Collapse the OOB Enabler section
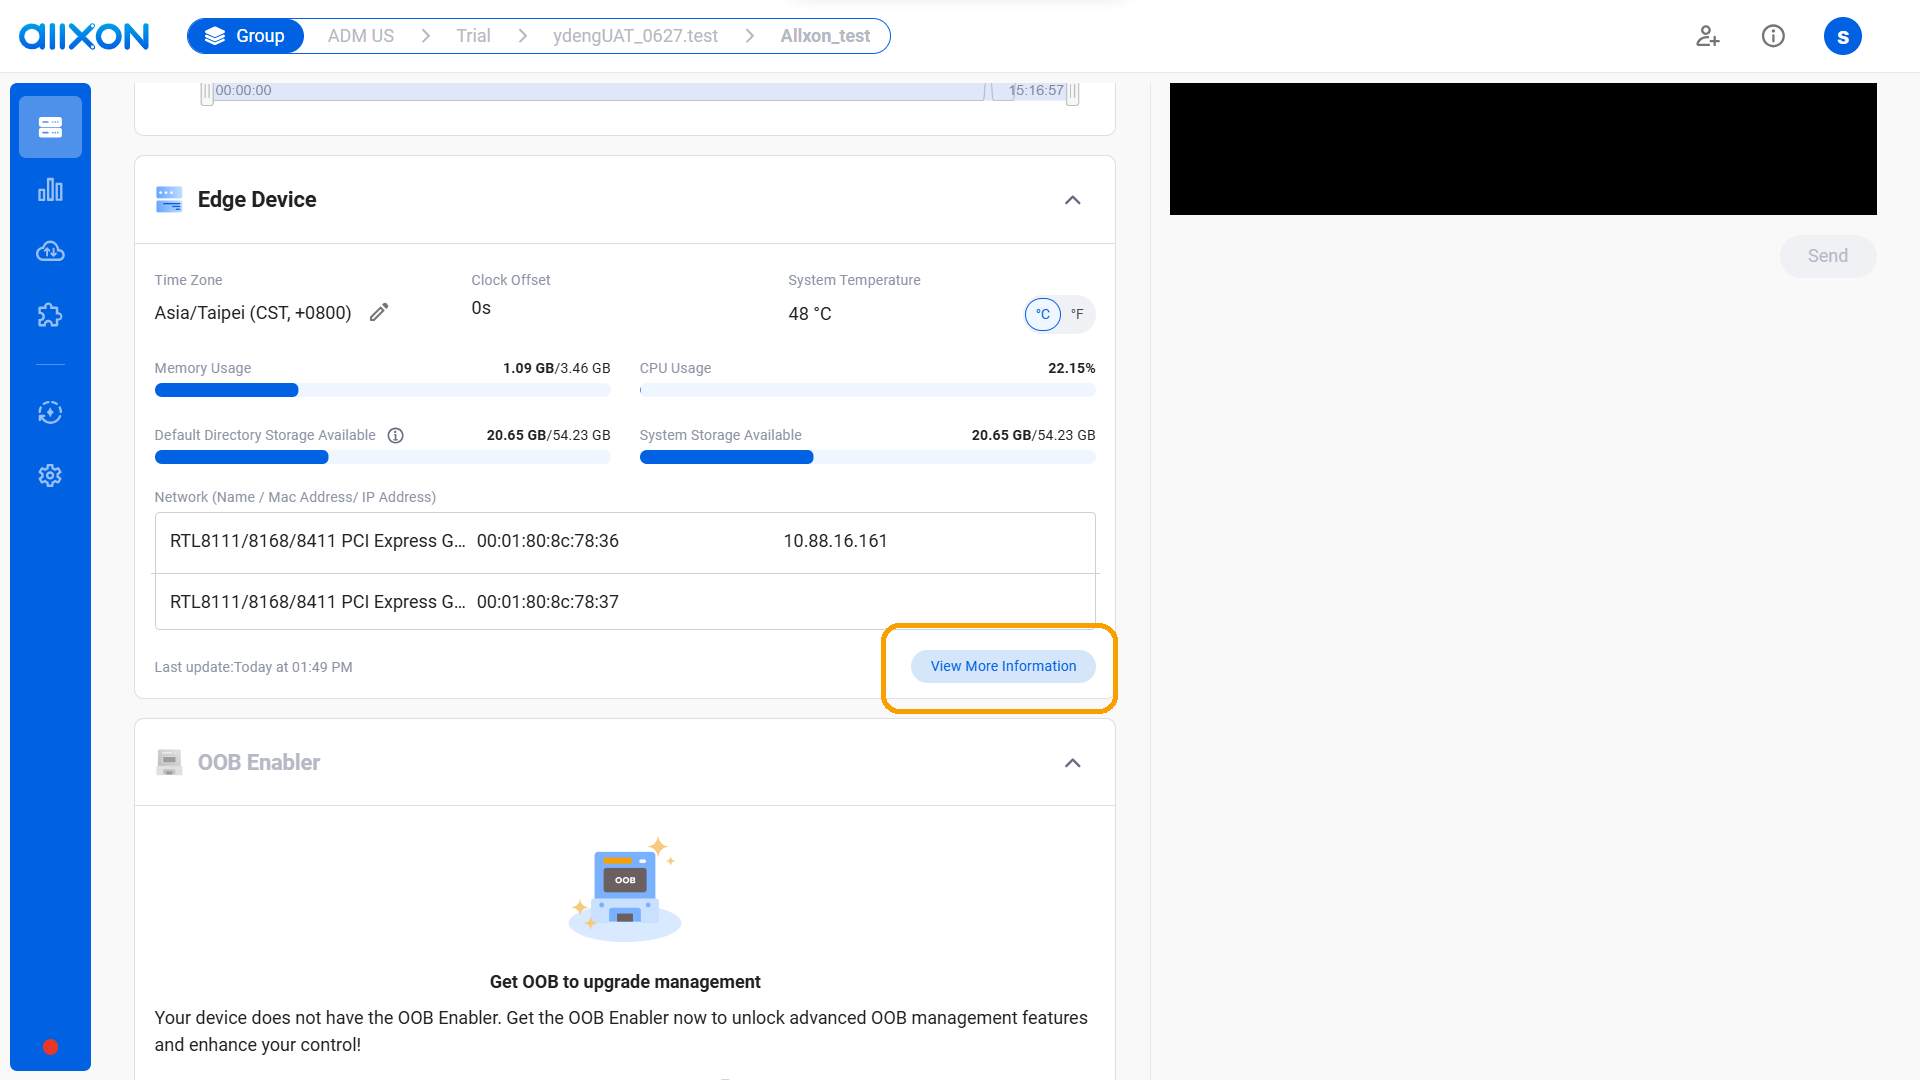The image size is (1920, 1080). coord(1072,762)
